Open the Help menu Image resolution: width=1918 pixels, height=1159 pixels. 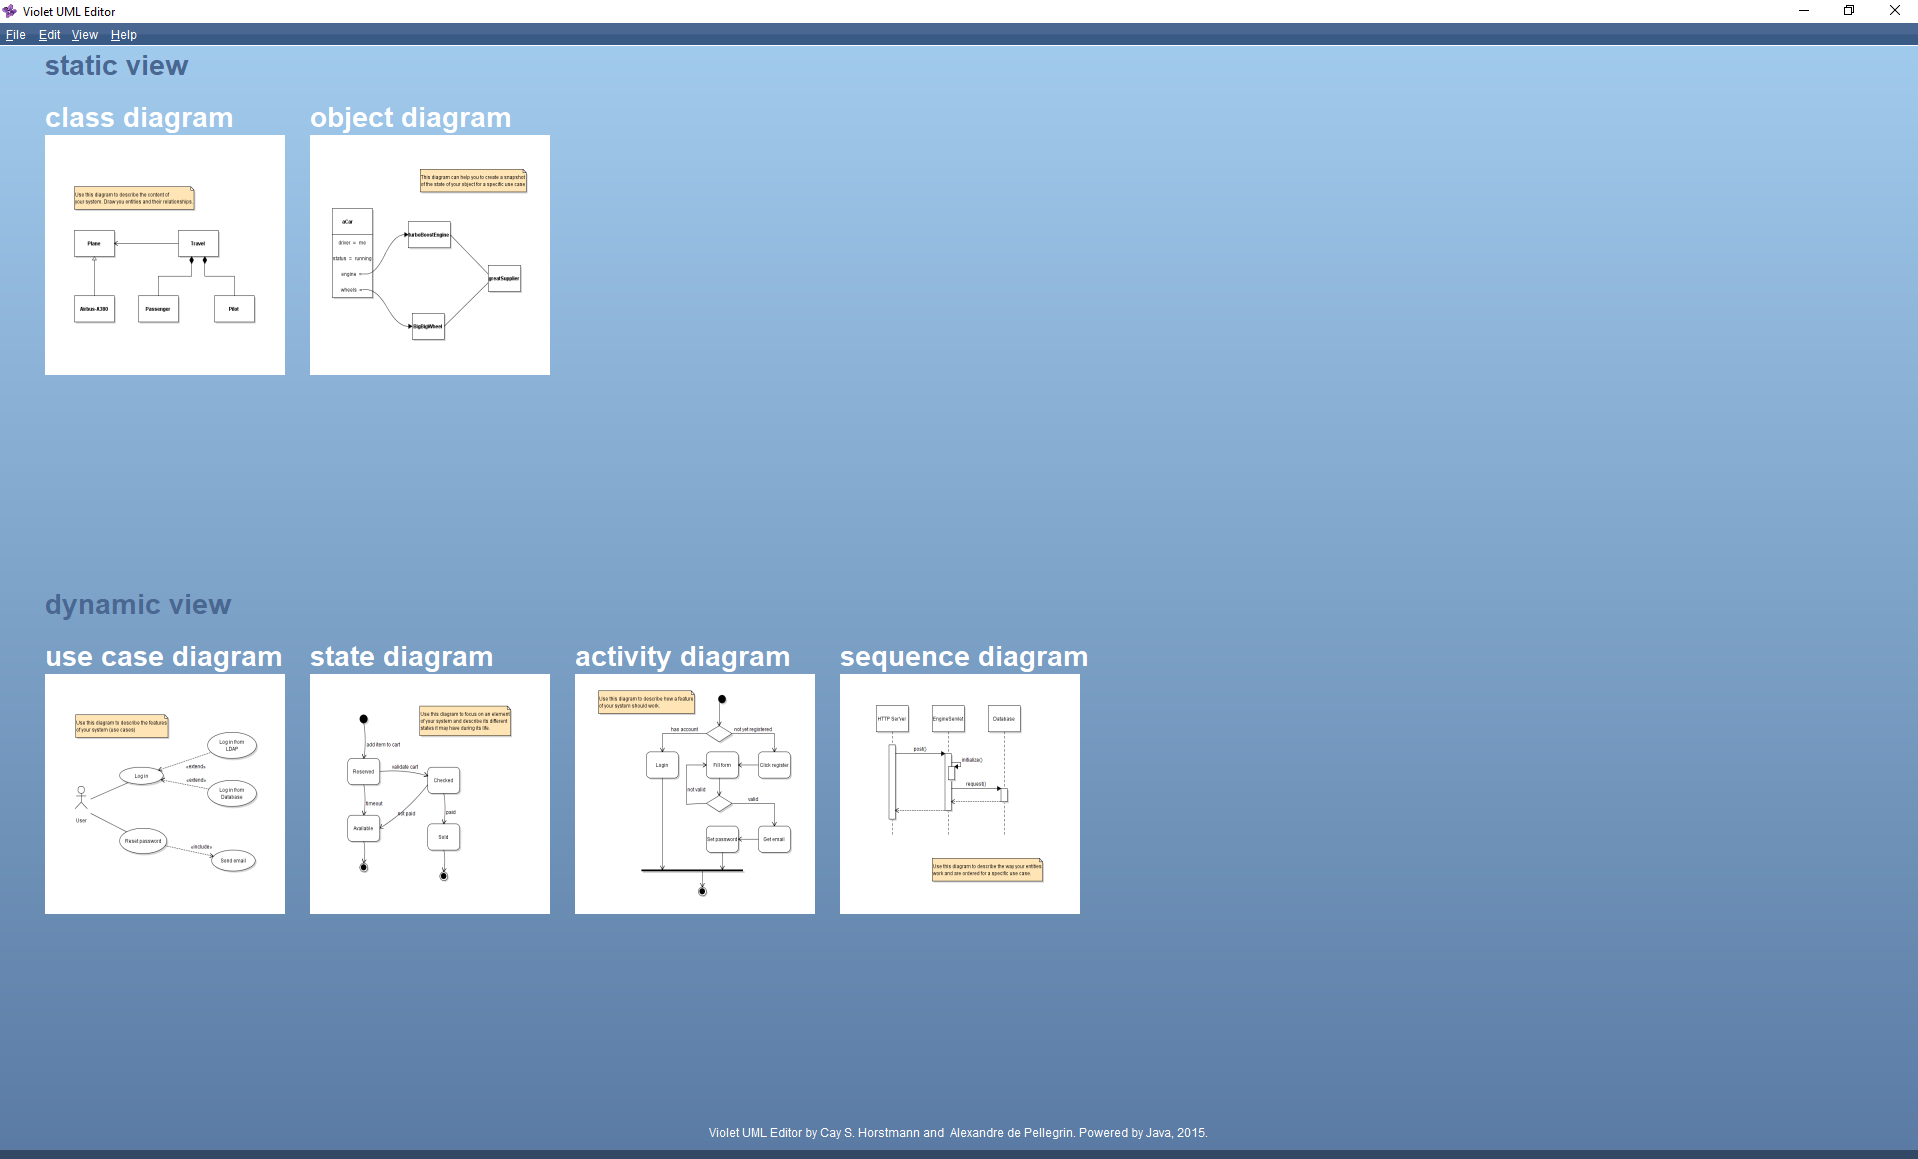click(124, 35)
